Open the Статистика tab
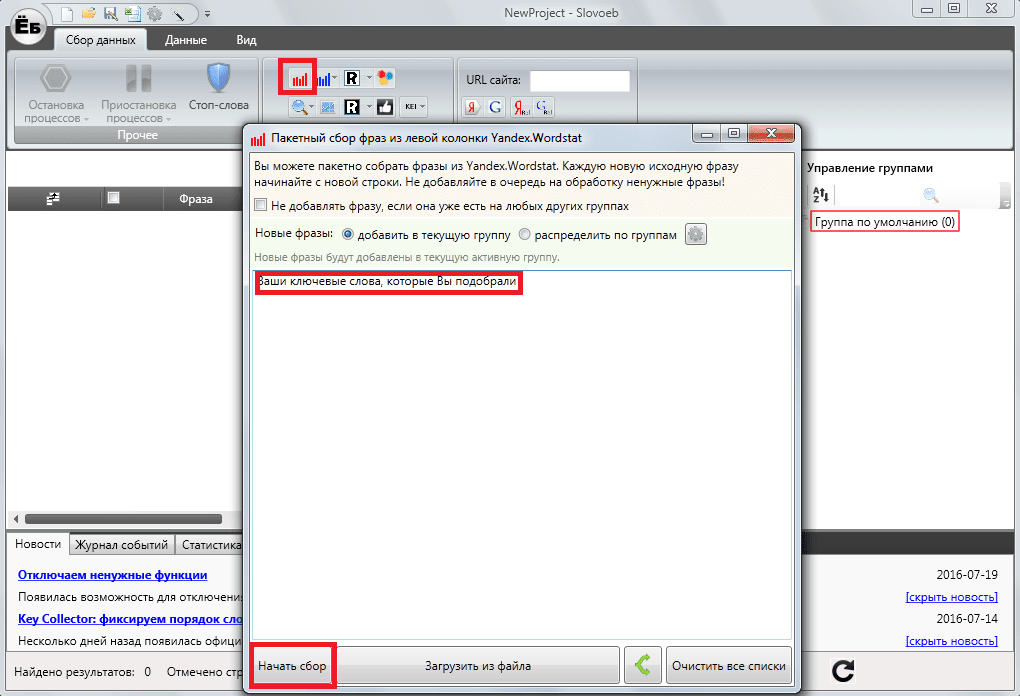Image resolution: width=1020 pixels, height=696 pixels. point(211,544)
